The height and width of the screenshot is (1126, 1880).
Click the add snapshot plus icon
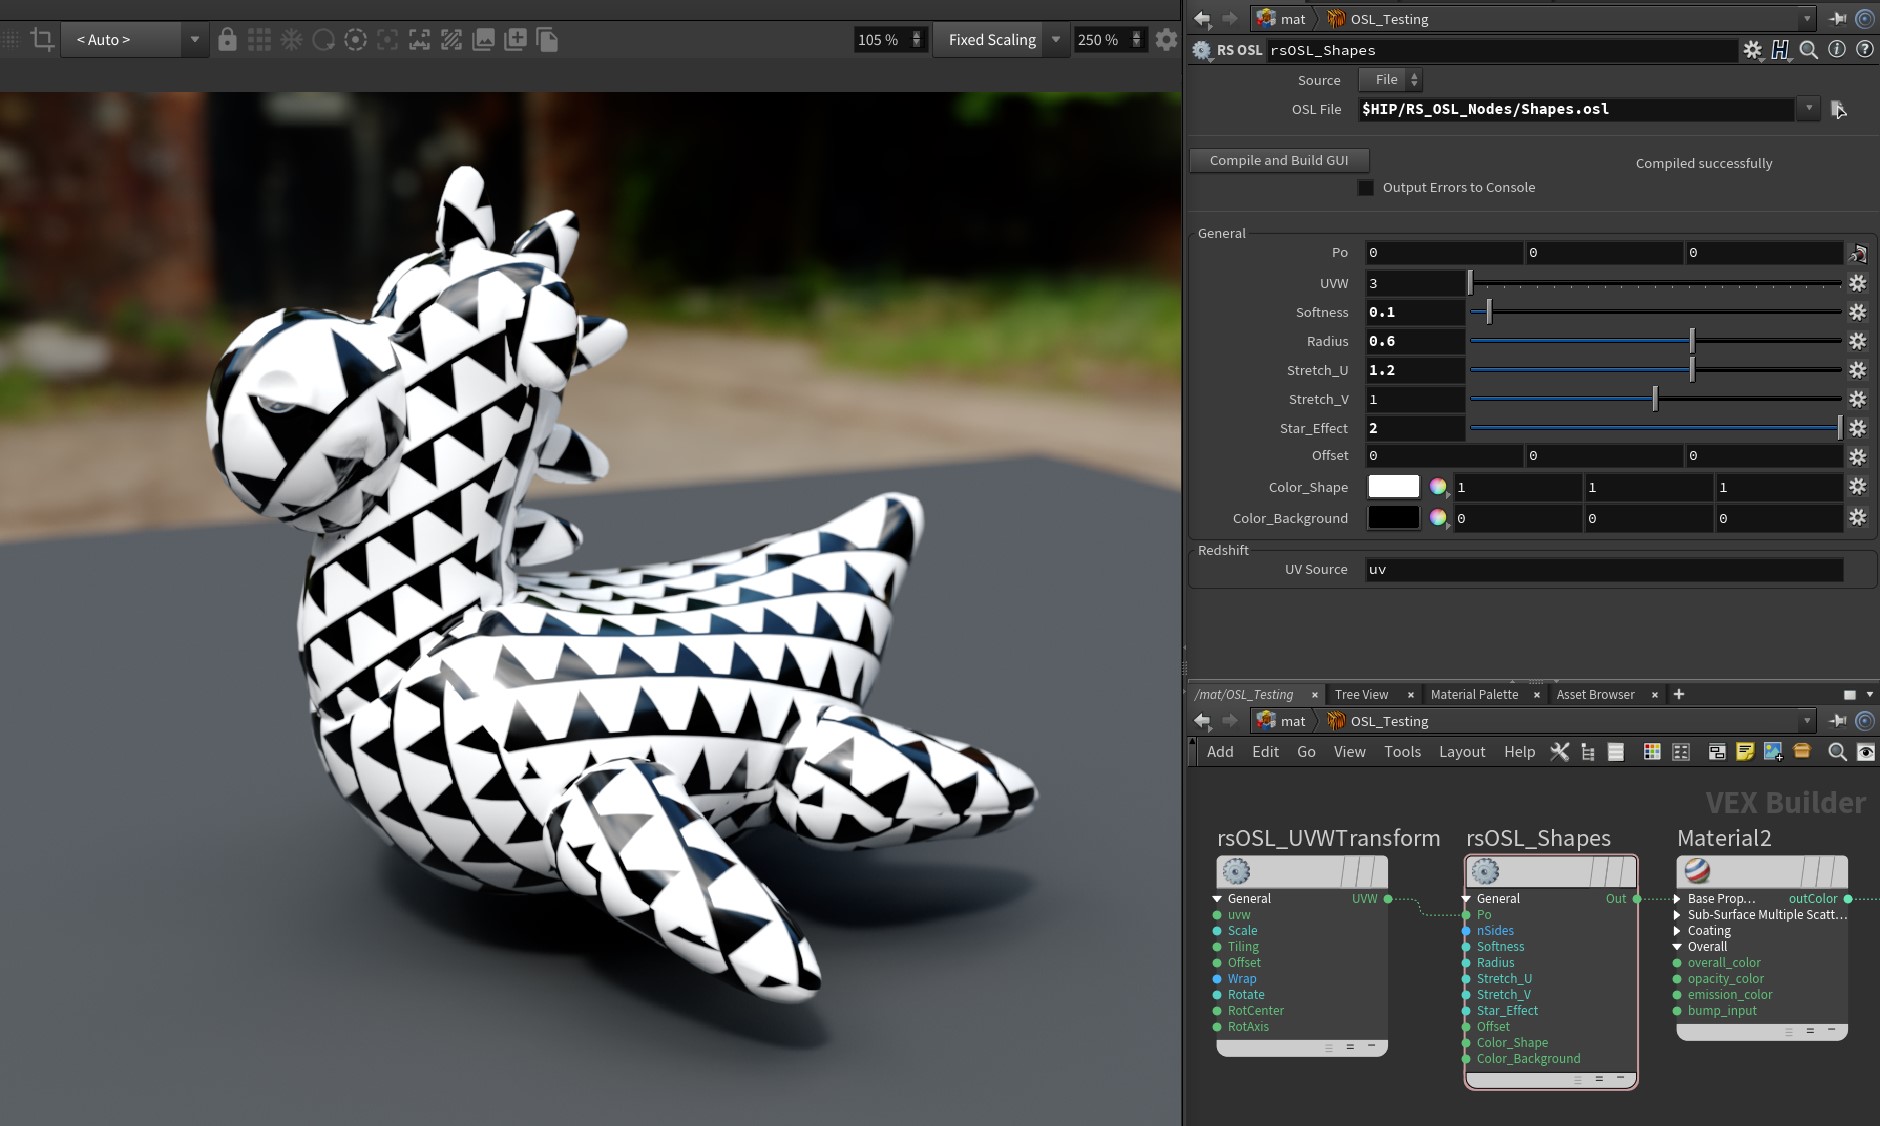(x=515, y=40)
